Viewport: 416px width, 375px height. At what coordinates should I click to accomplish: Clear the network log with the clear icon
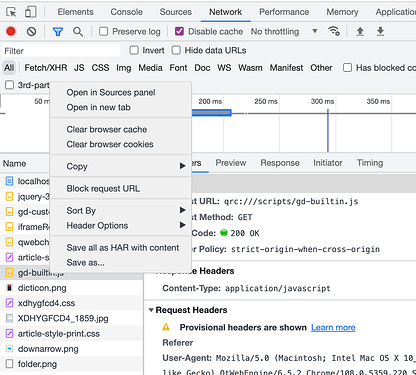32,32
